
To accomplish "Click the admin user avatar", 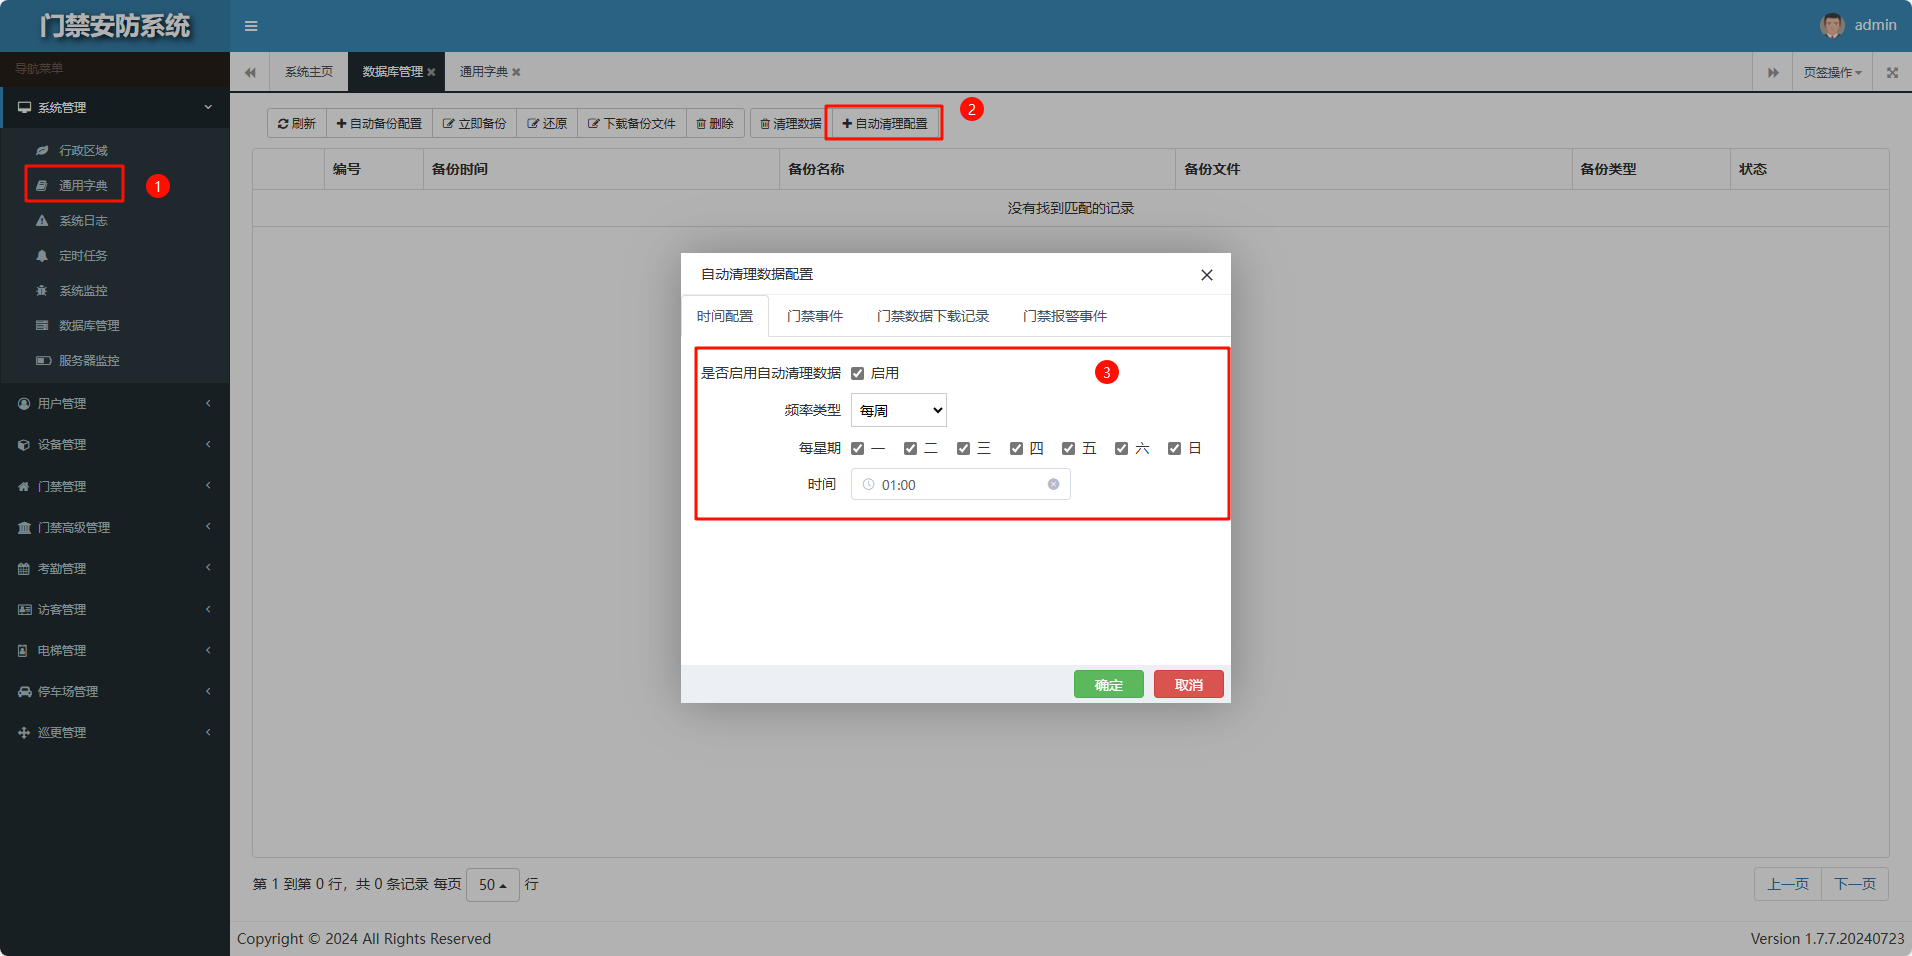I will point(1831,26).
